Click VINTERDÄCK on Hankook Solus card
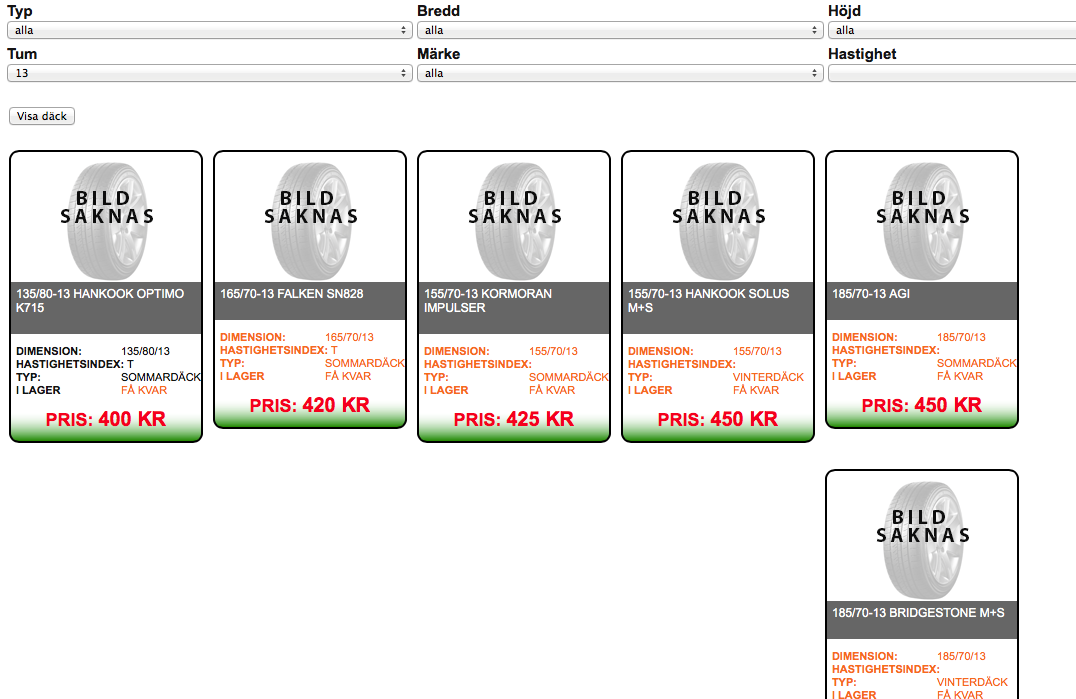 pyautogui.click(x=769, y=377)
